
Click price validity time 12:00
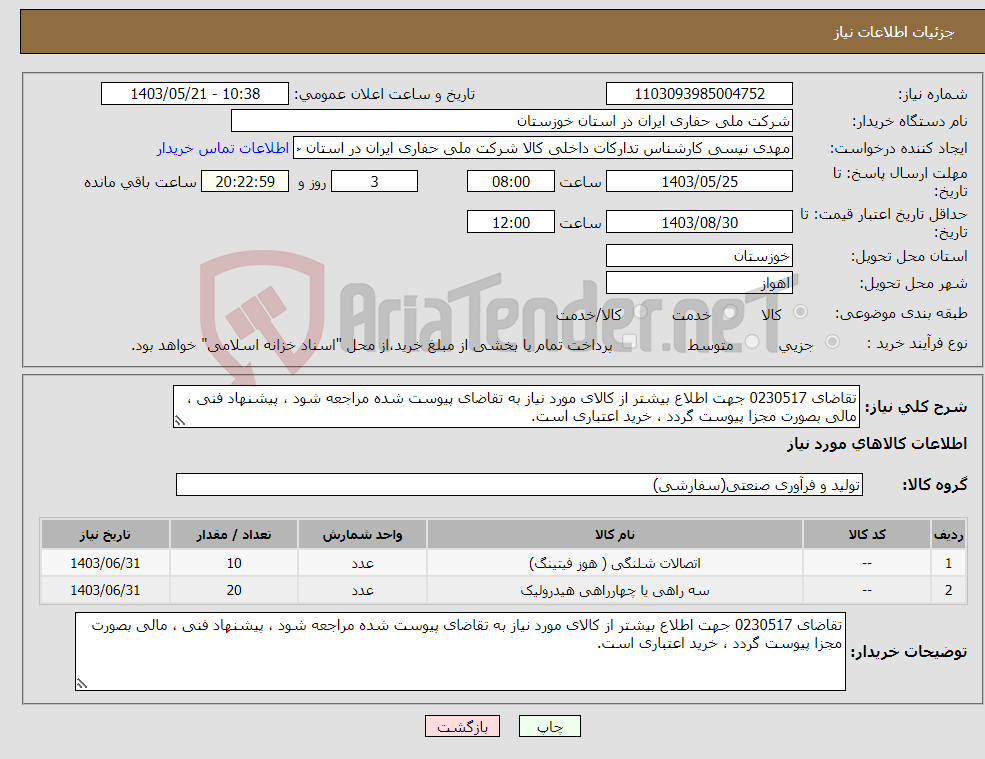511,222
